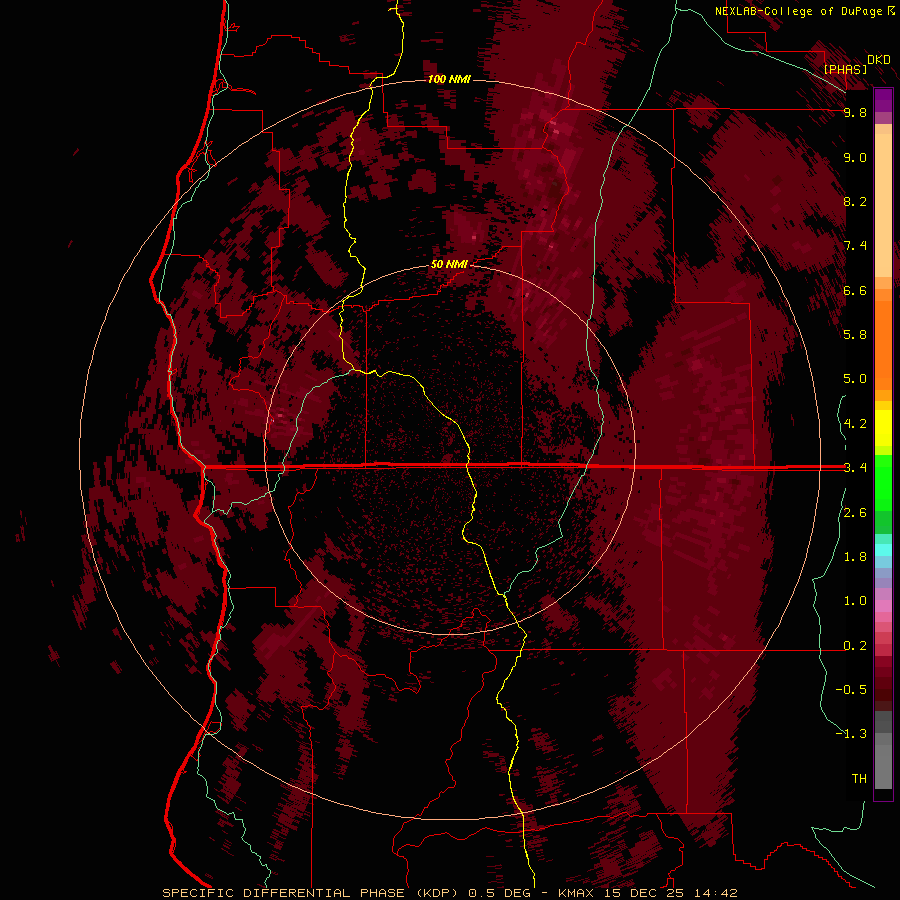Image resolution: width=900 pixels, height=900 pixels.
Task: Click the pink segment of the color bar
Action: pyautogui.click(x=883, y=606)
